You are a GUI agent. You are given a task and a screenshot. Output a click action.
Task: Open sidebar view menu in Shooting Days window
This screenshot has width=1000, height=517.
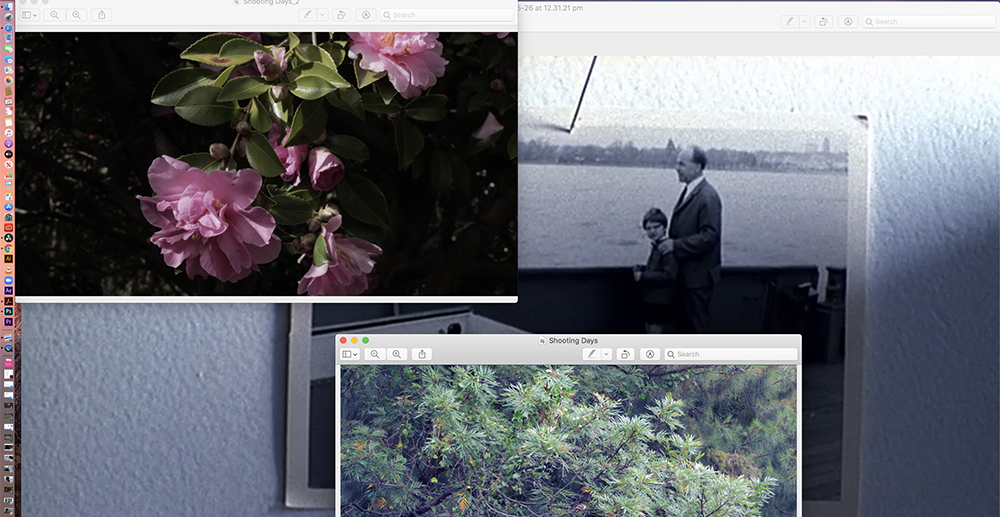[350, 354]
